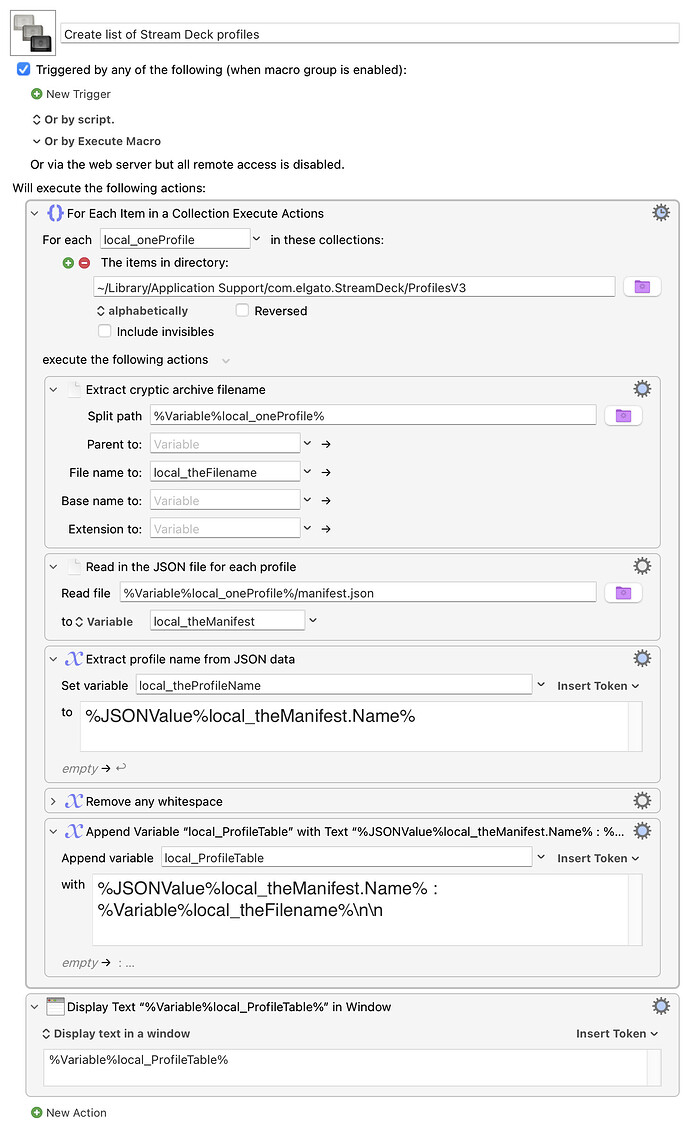The width and height of the screenshot is (690, 1128).
Task: Click the Split path text field
Action: (x=373, y=416)
